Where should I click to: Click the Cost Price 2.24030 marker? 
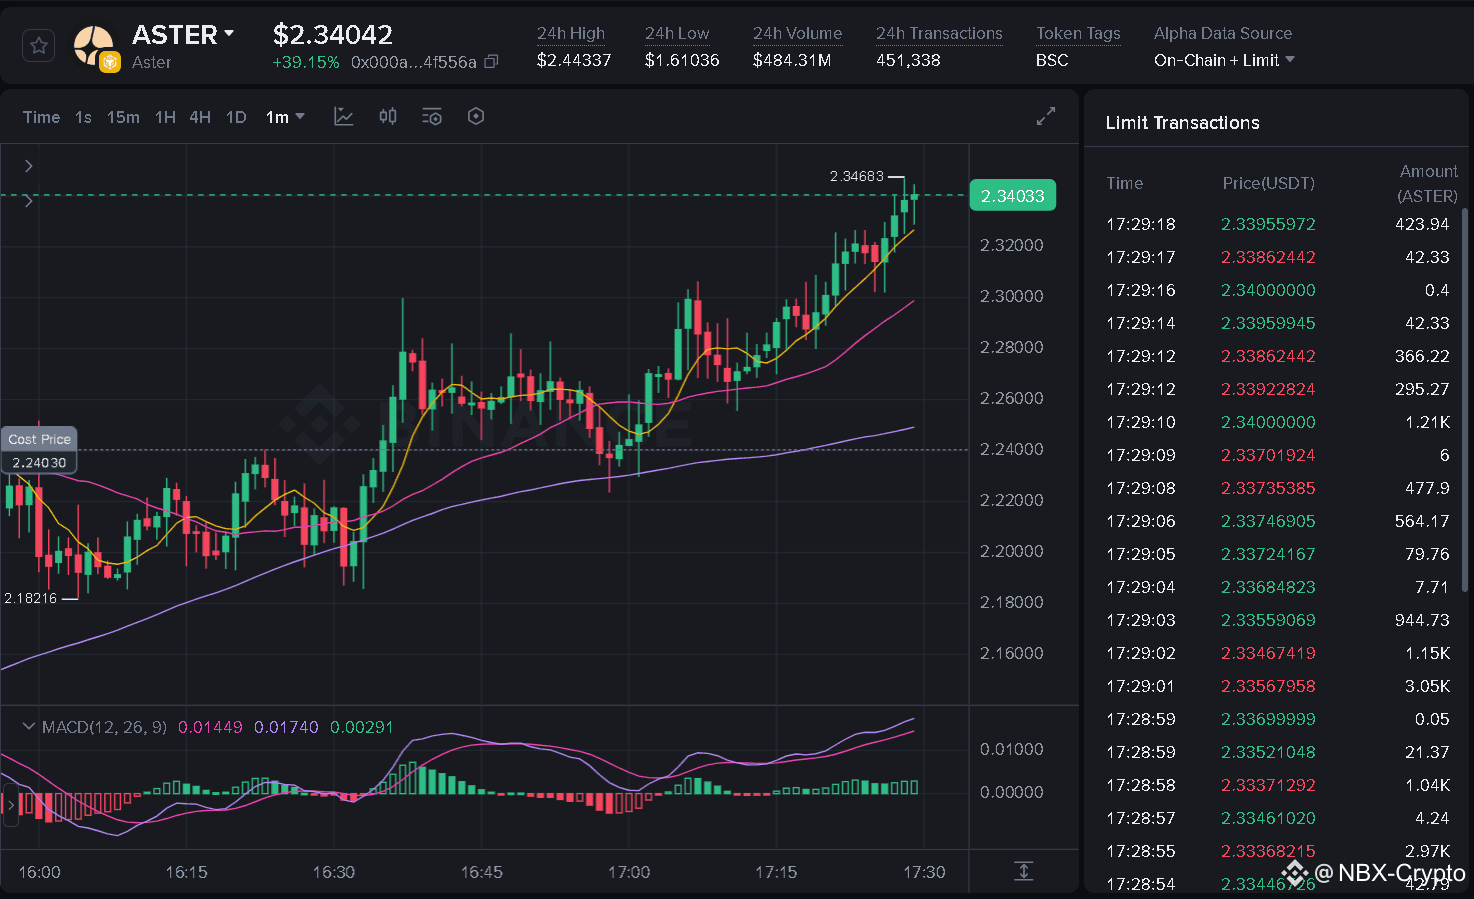click(x=39, y=451)
